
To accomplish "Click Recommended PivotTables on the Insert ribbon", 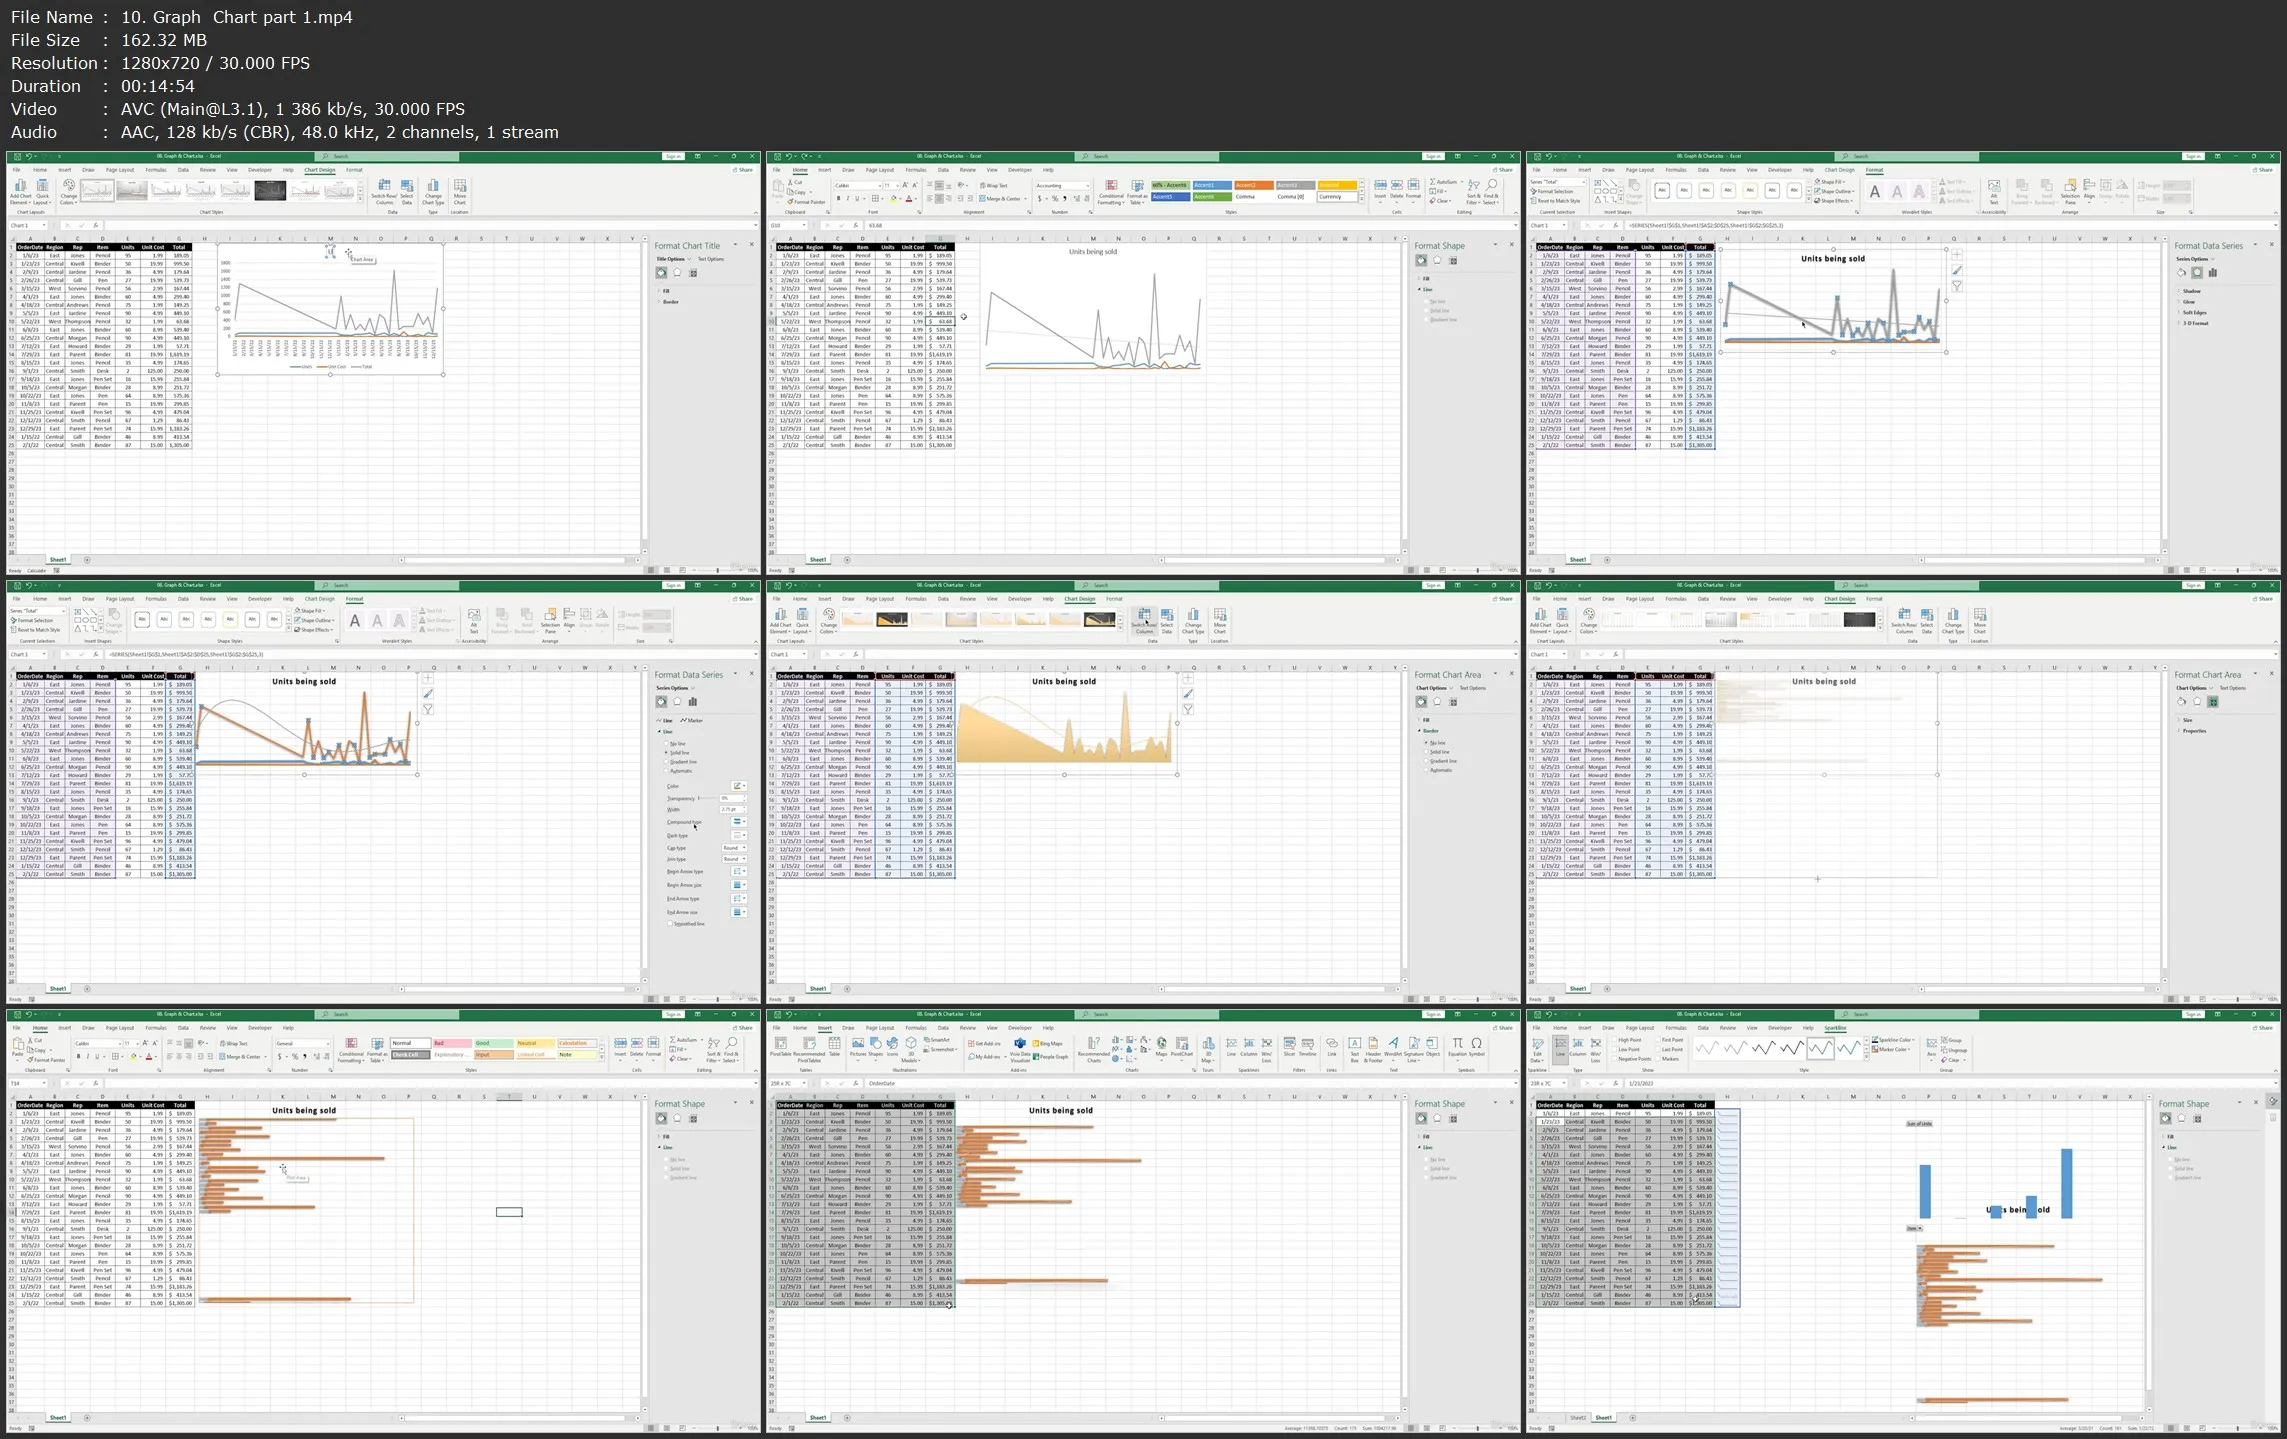I will (x=809, y=1050).
